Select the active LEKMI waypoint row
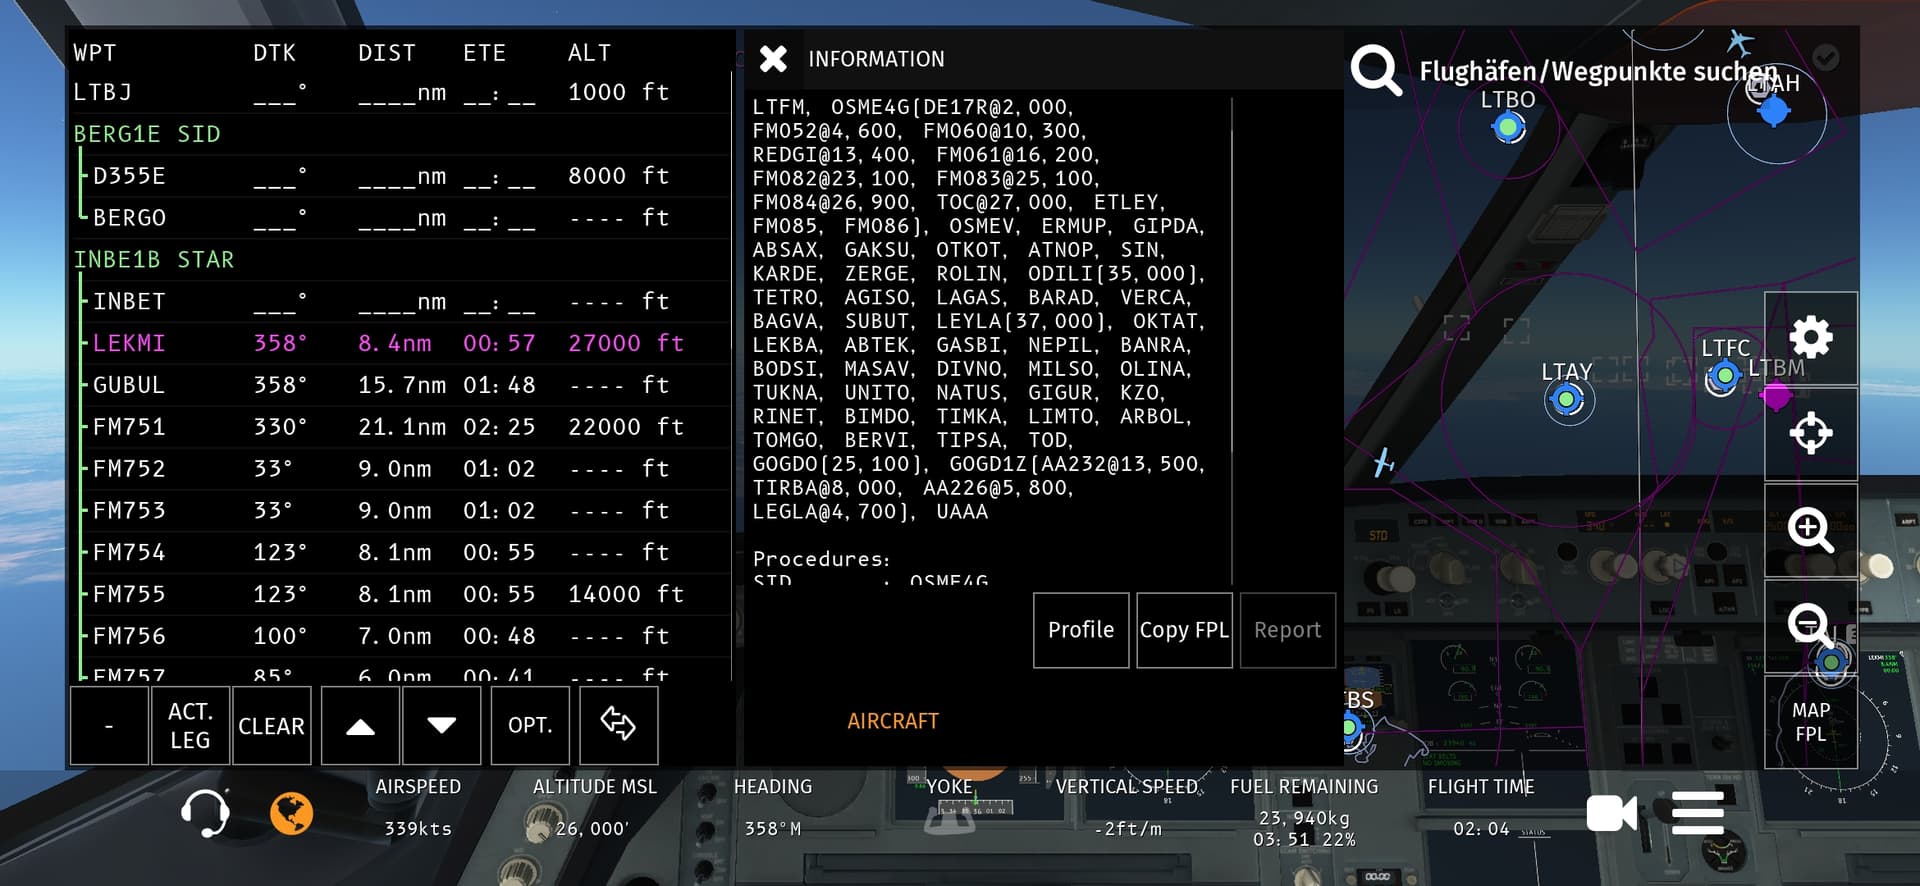The width and height of the screenshot is (1920, 886). tap(400, 343)
